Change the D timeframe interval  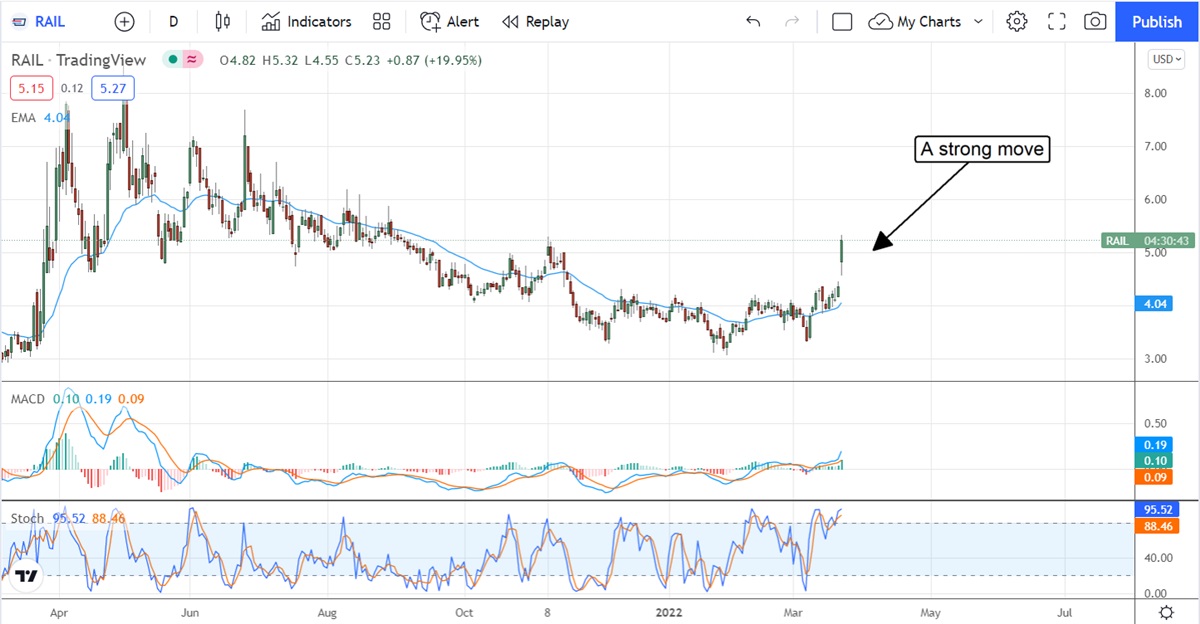coord(174,21)
